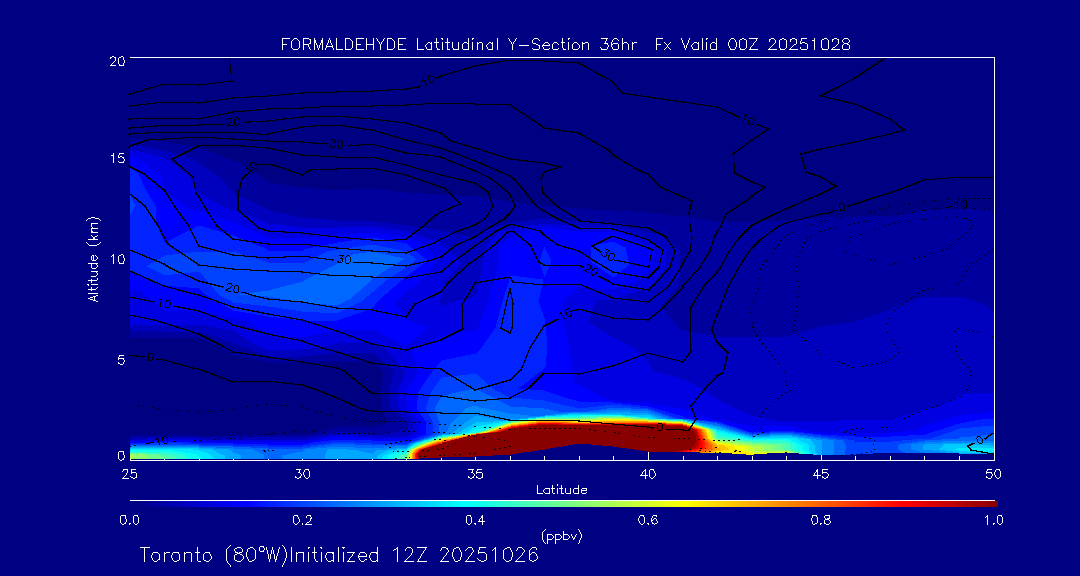Click the '(ppbv)' units label under colorbar
The image size is (1080, 576).
click(563, 535)
